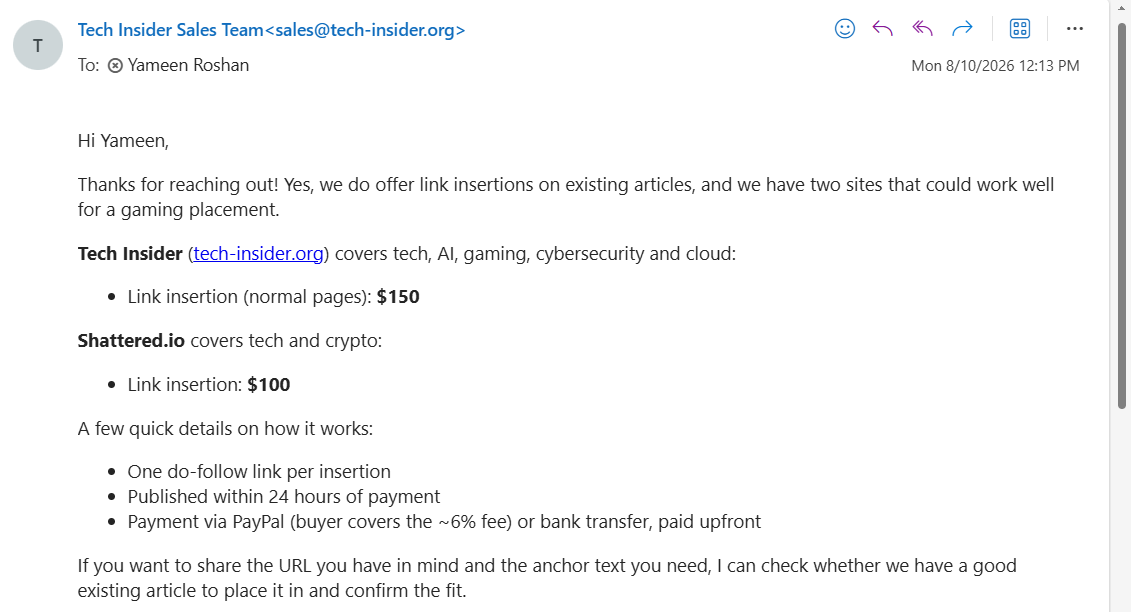Click the sender avatar with letter T
The height and width of the screenshot is (612, 1131).
coord(38,45)
